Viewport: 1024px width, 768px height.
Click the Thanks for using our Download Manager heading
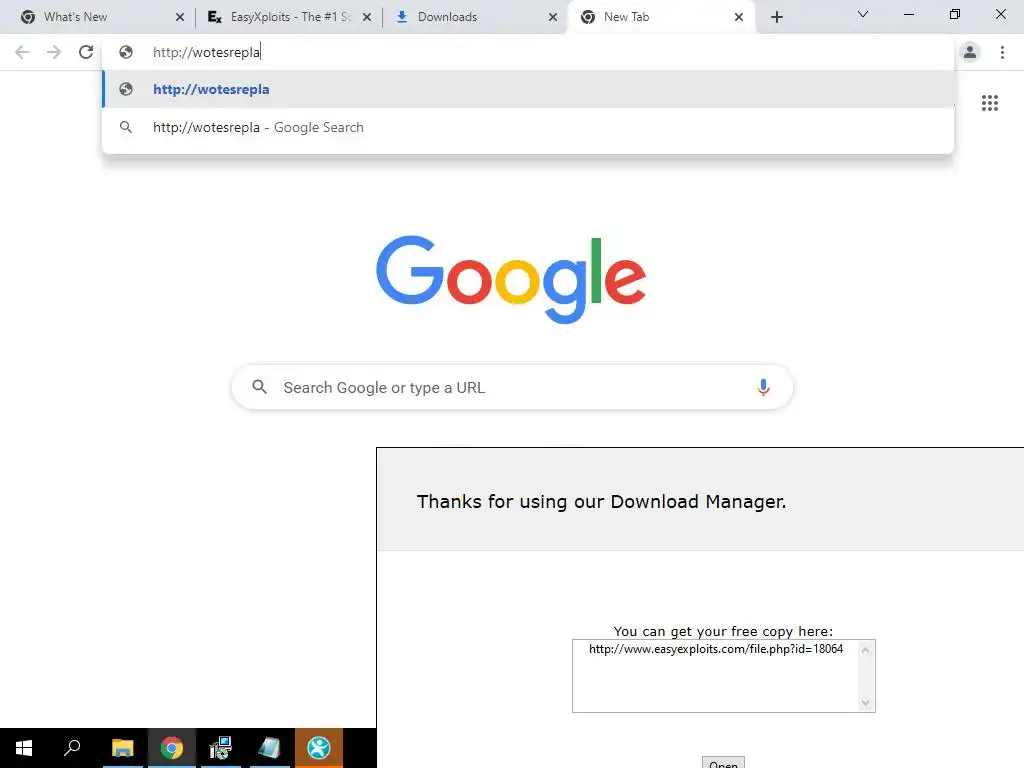tap(601, 502)
